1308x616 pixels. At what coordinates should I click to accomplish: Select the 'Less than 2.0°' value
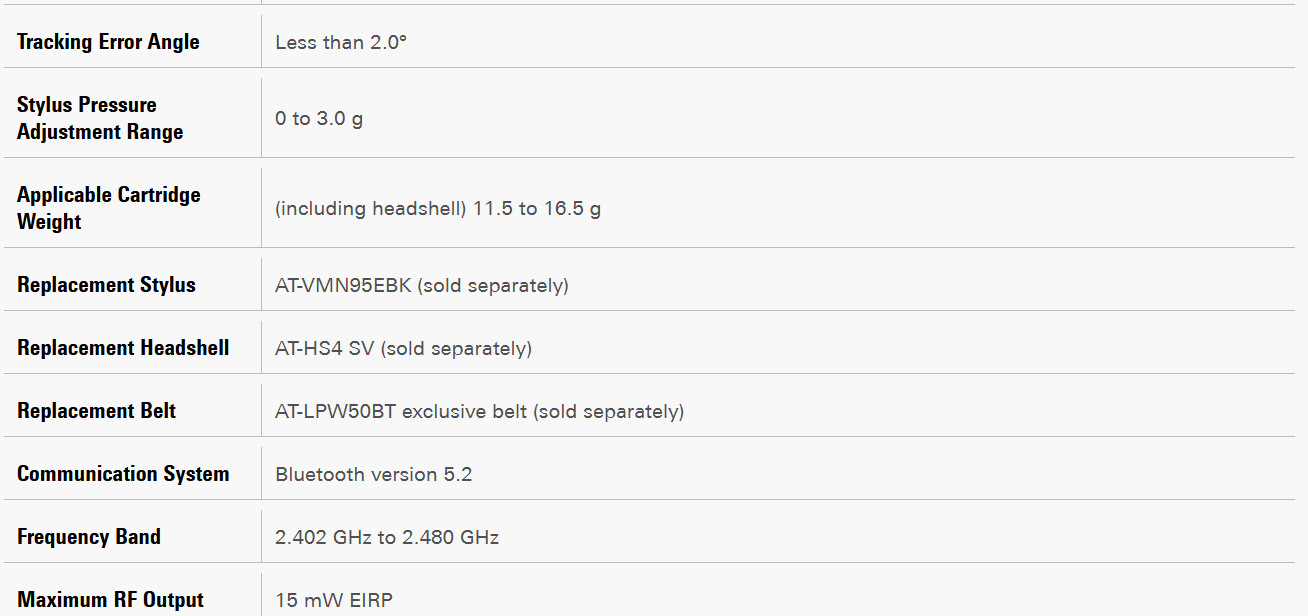coord(341,43)
